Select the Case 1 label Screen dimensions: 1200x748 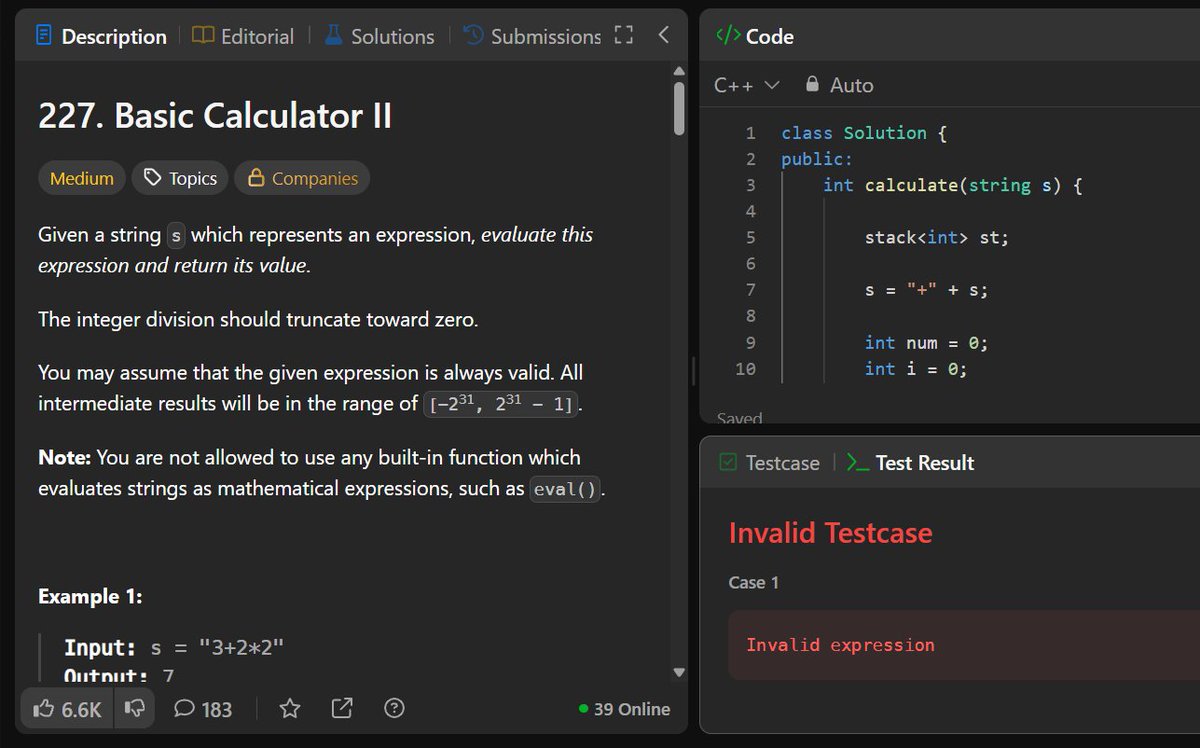point(754,582)
